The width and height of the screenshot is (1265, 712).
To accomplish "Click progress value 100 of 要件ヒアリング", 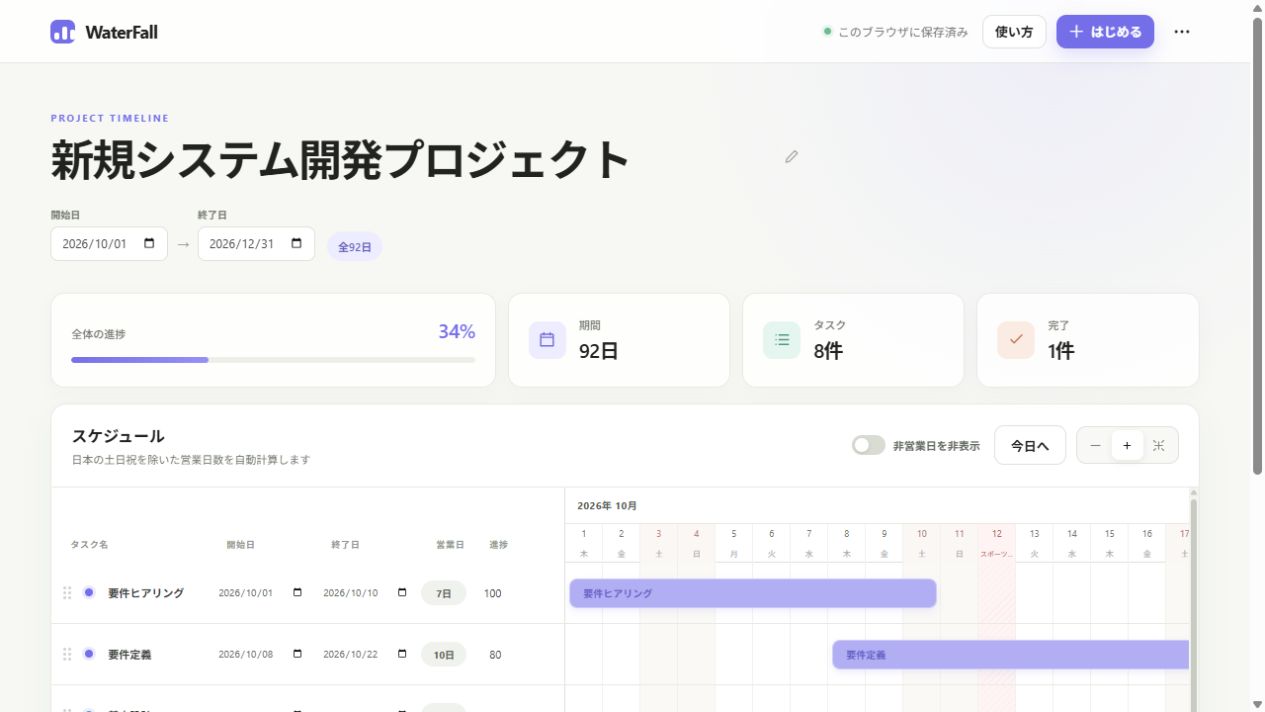I will point(493,593).
